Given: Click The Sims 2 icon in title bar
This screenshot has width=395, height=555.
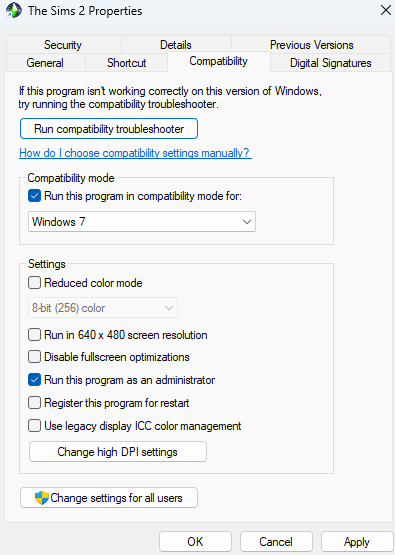Looking at the screenshot, I should click(14, 10).
